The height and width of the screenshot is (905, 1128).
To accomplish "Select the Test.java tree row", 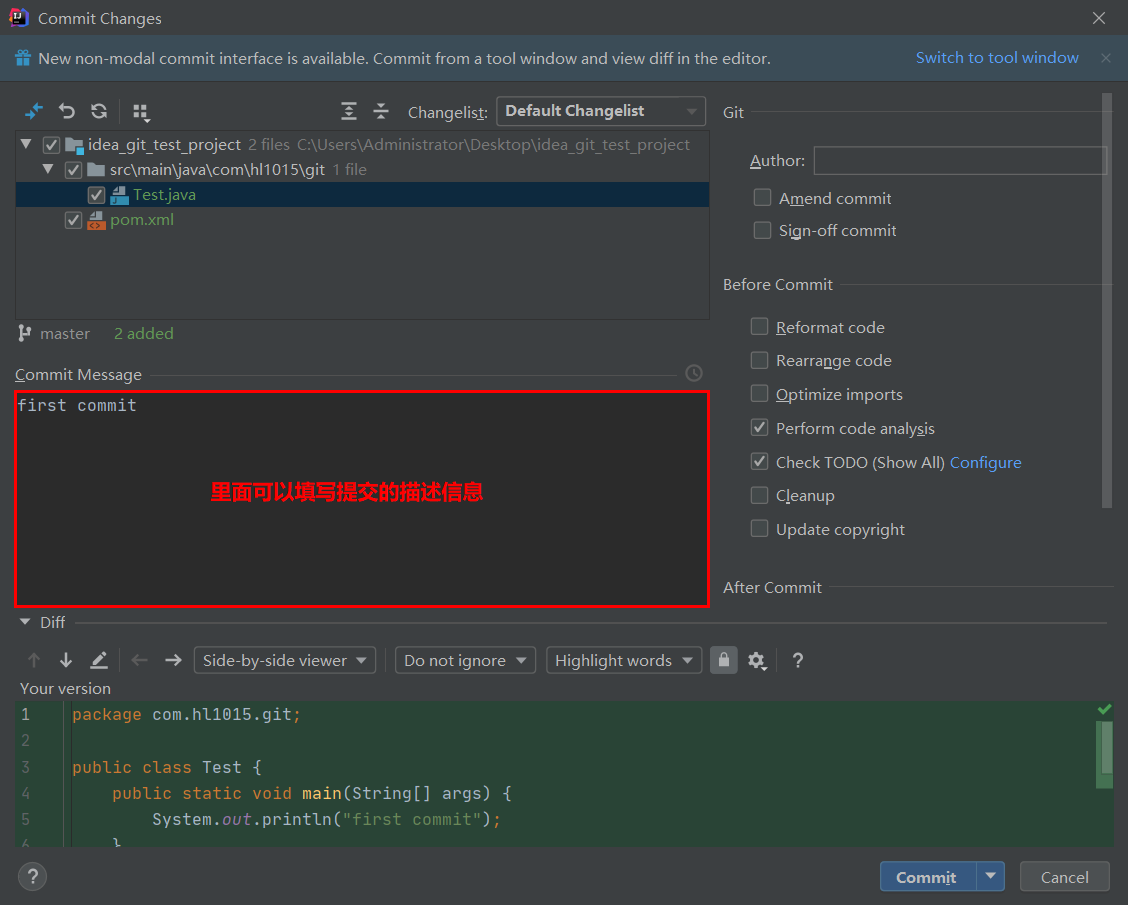I will pyautogui.click(x=362, y=195).
